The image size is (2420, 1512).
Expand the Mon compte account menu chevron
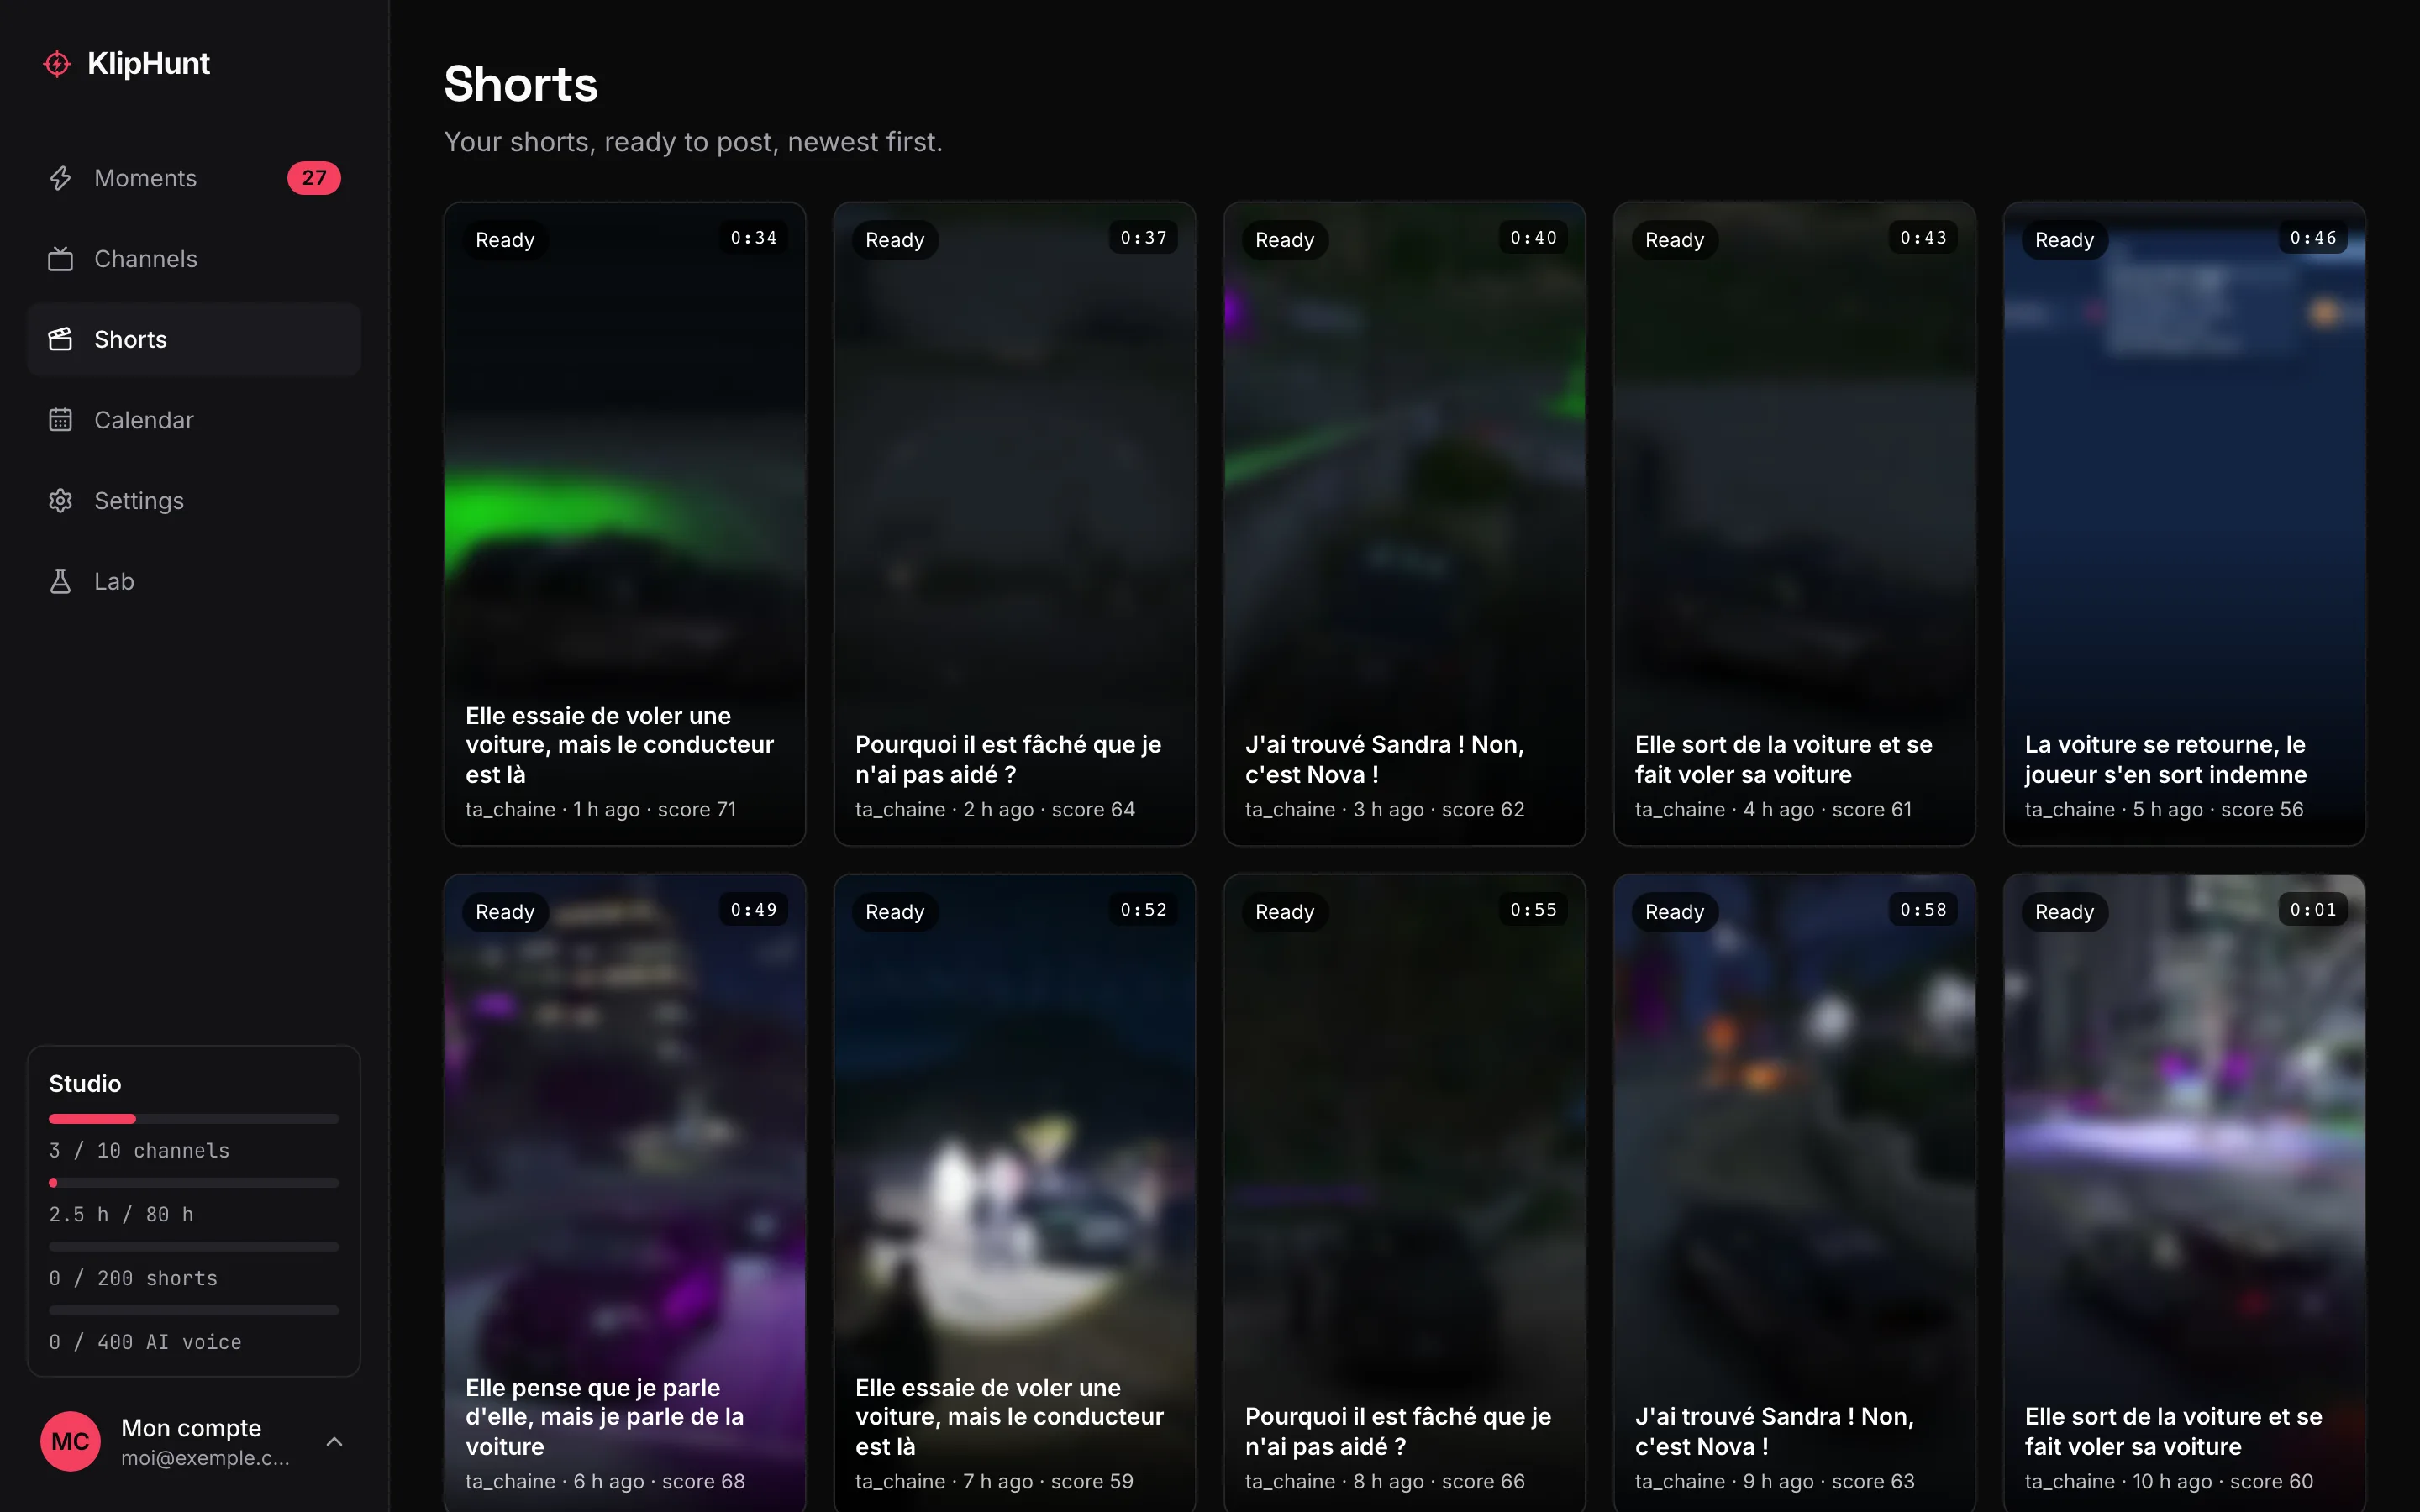[x=335, y=1441]
